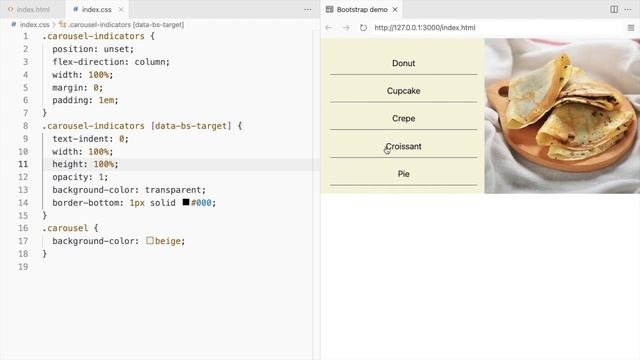Image resolution: width=640 pixels, height=360 pixels.
Task: Select the Pie carousel indicator
Action: (403, 174)
